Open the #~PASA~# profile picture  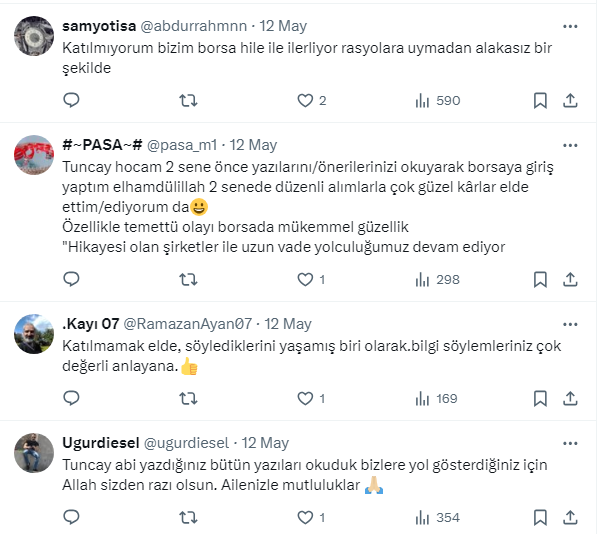(x=34, y=155)
